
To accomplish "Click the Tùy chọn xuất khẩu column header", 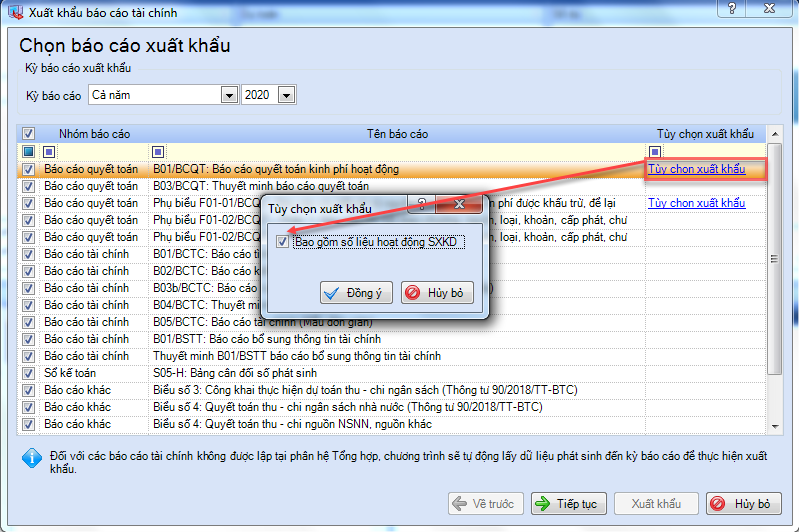I will pos(705,134).
